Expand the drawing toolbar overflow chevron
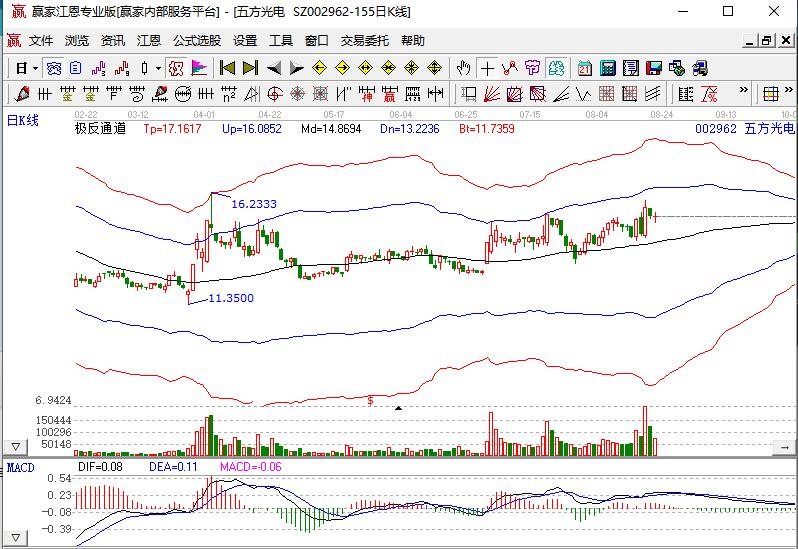 pyautogui.click(x=744, y=90)
